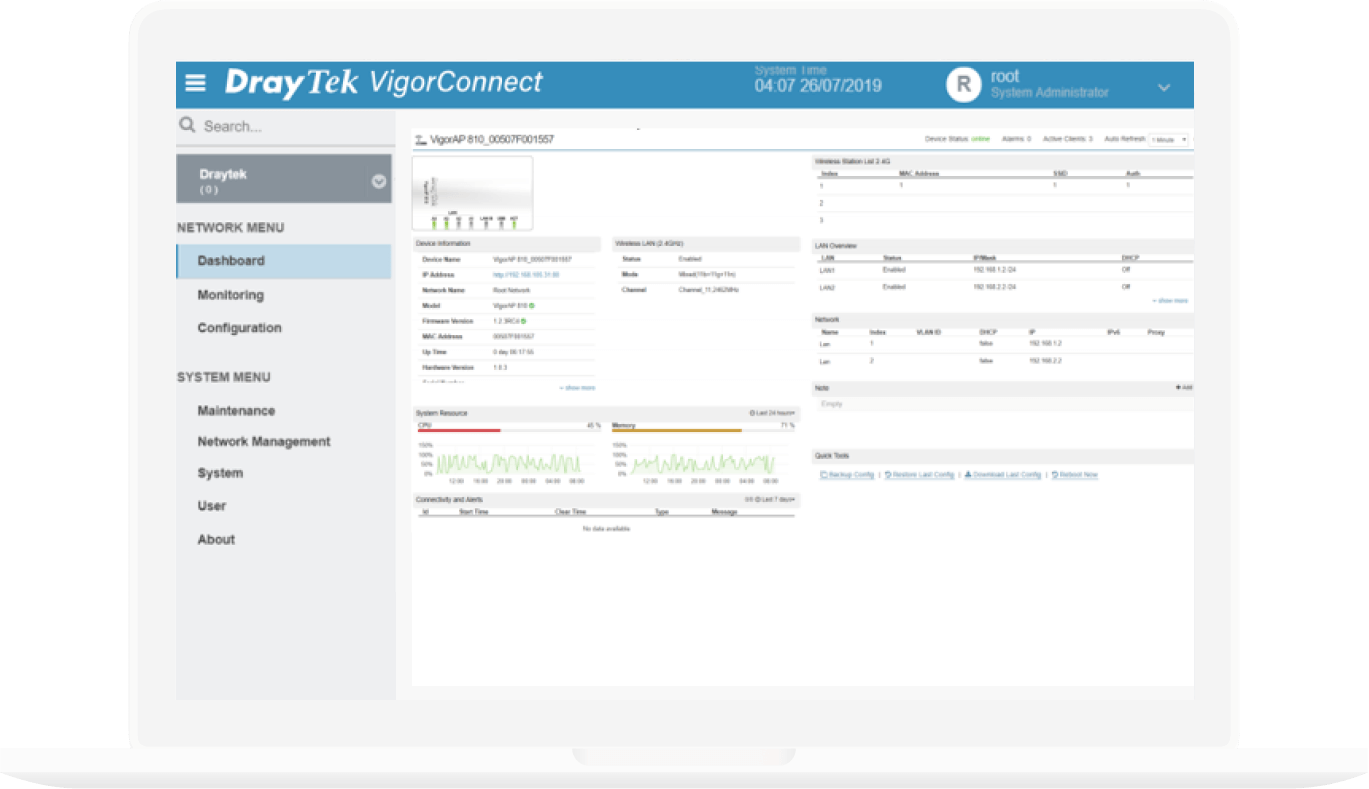Viewport: 1369px width, 789px height.
Task: Show more LAN Overview rows
Action: (1170, 301)
